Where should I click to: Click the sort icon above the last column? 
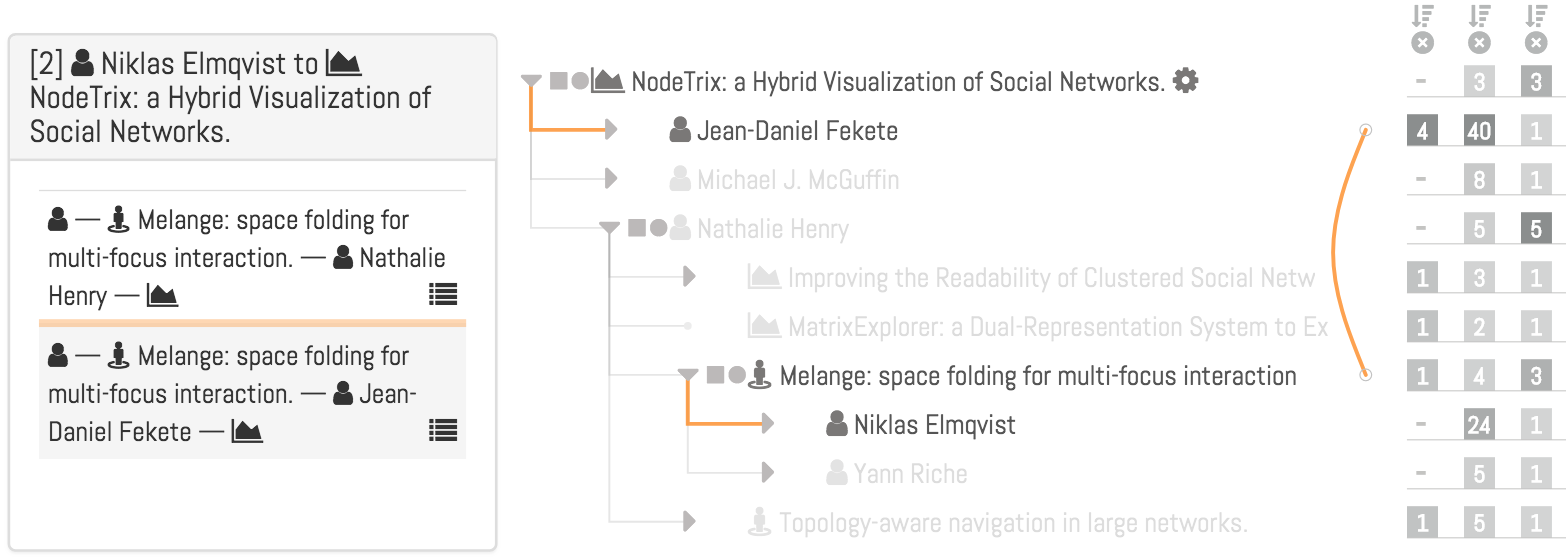[1536, 16]
